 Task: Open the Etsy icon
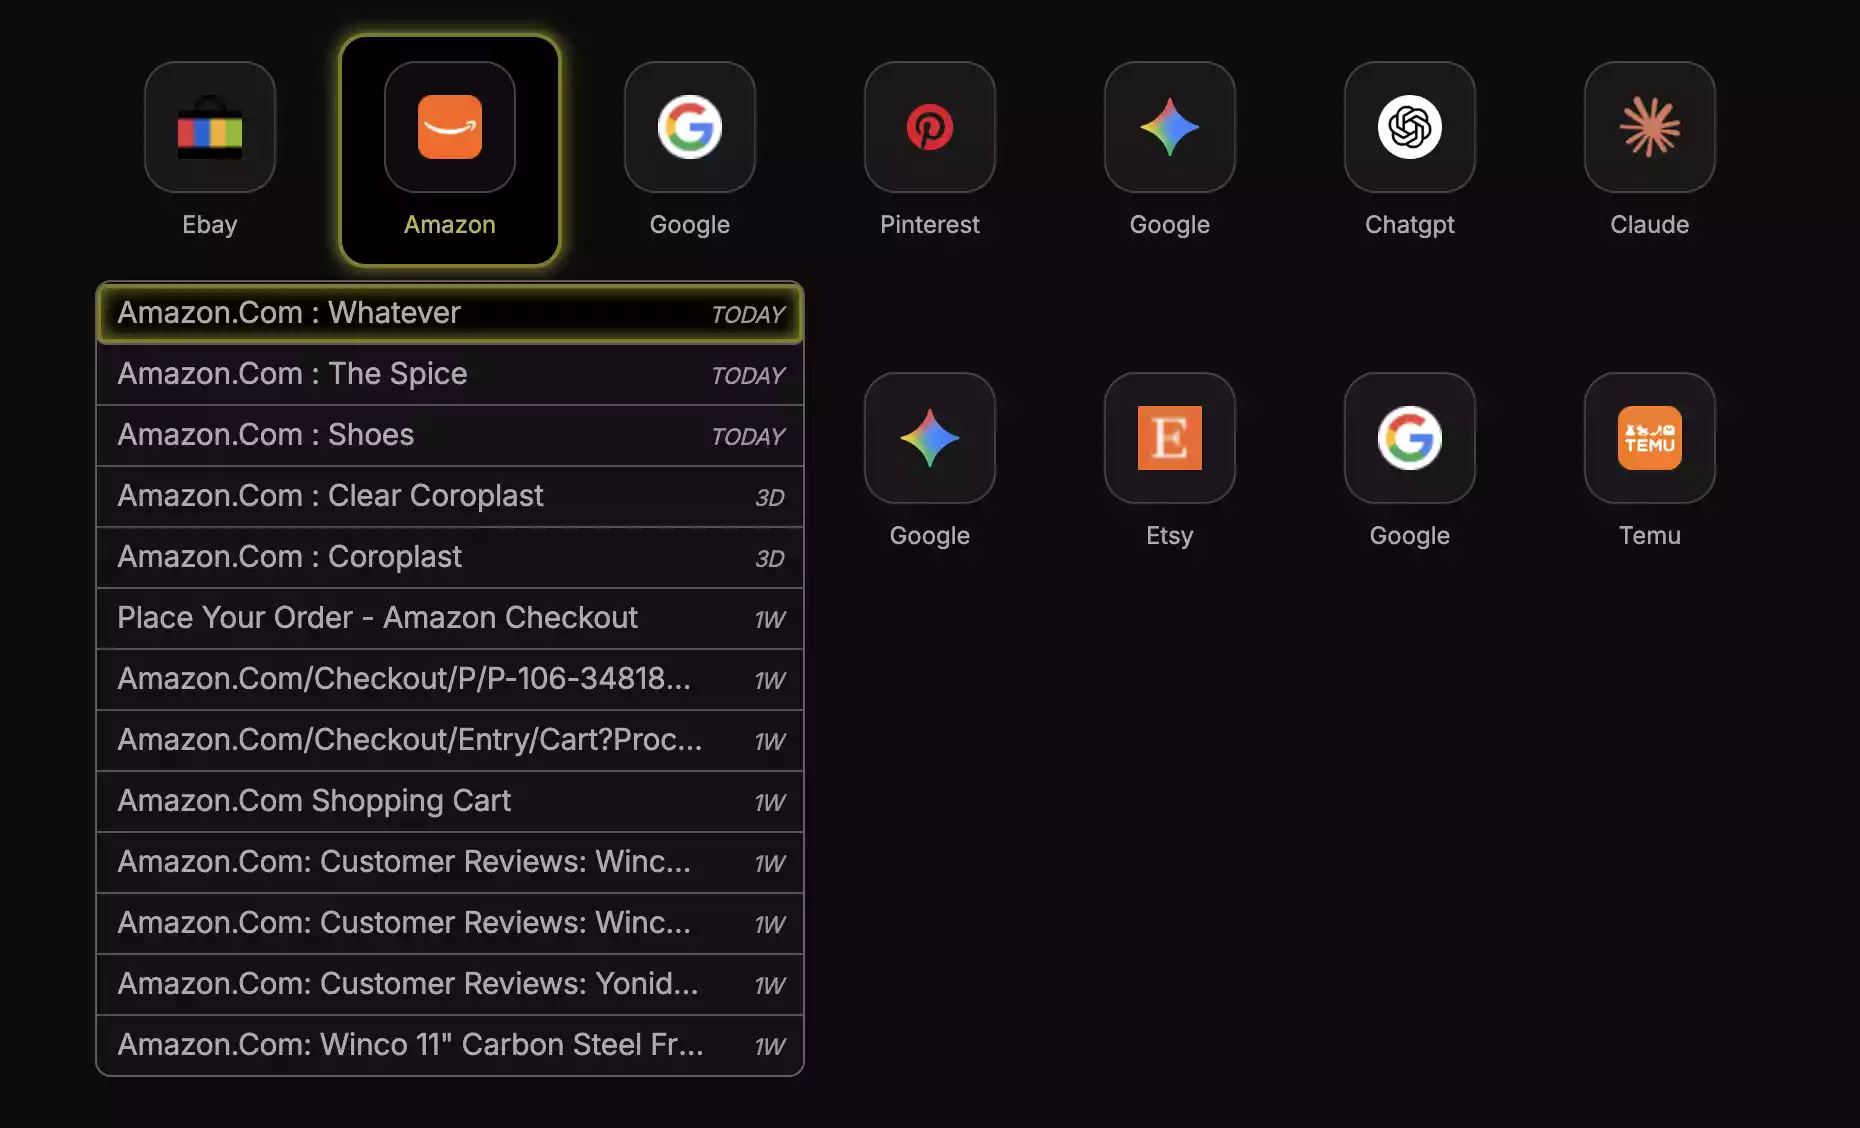pyautogui.click(x=1170, y=438)
